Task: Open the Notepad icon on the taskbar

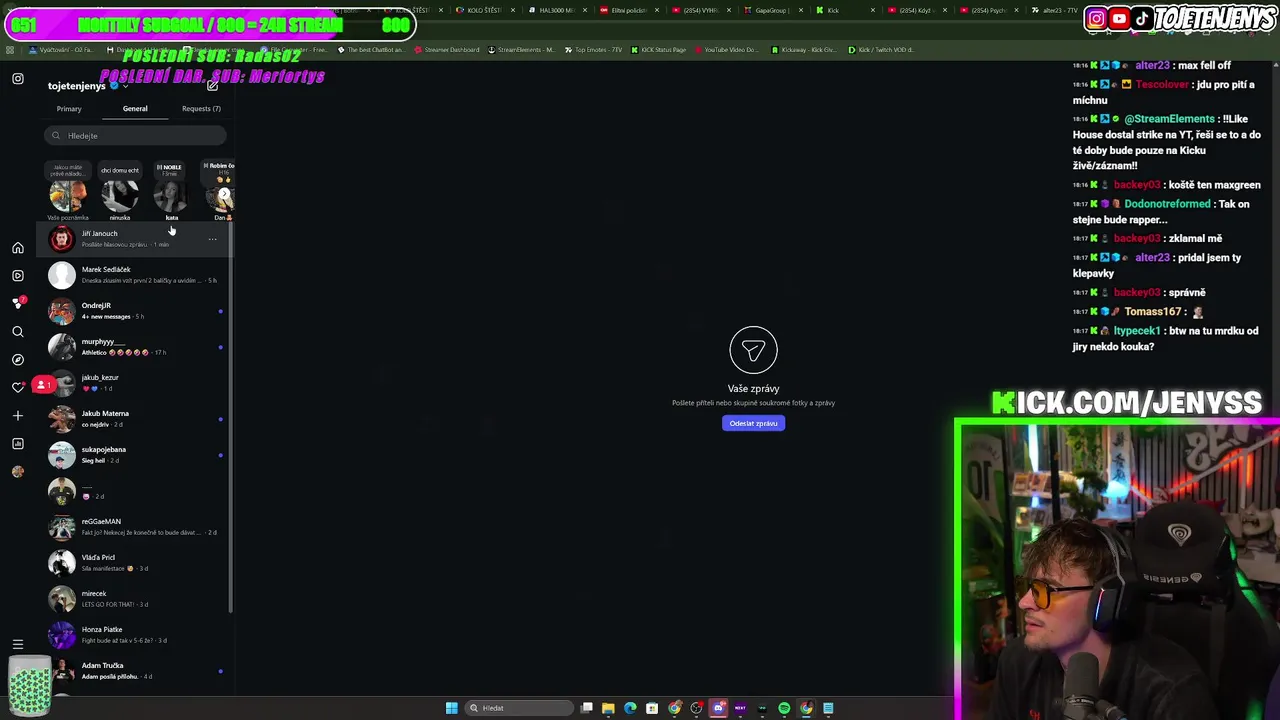Action: tap(828, 708)
